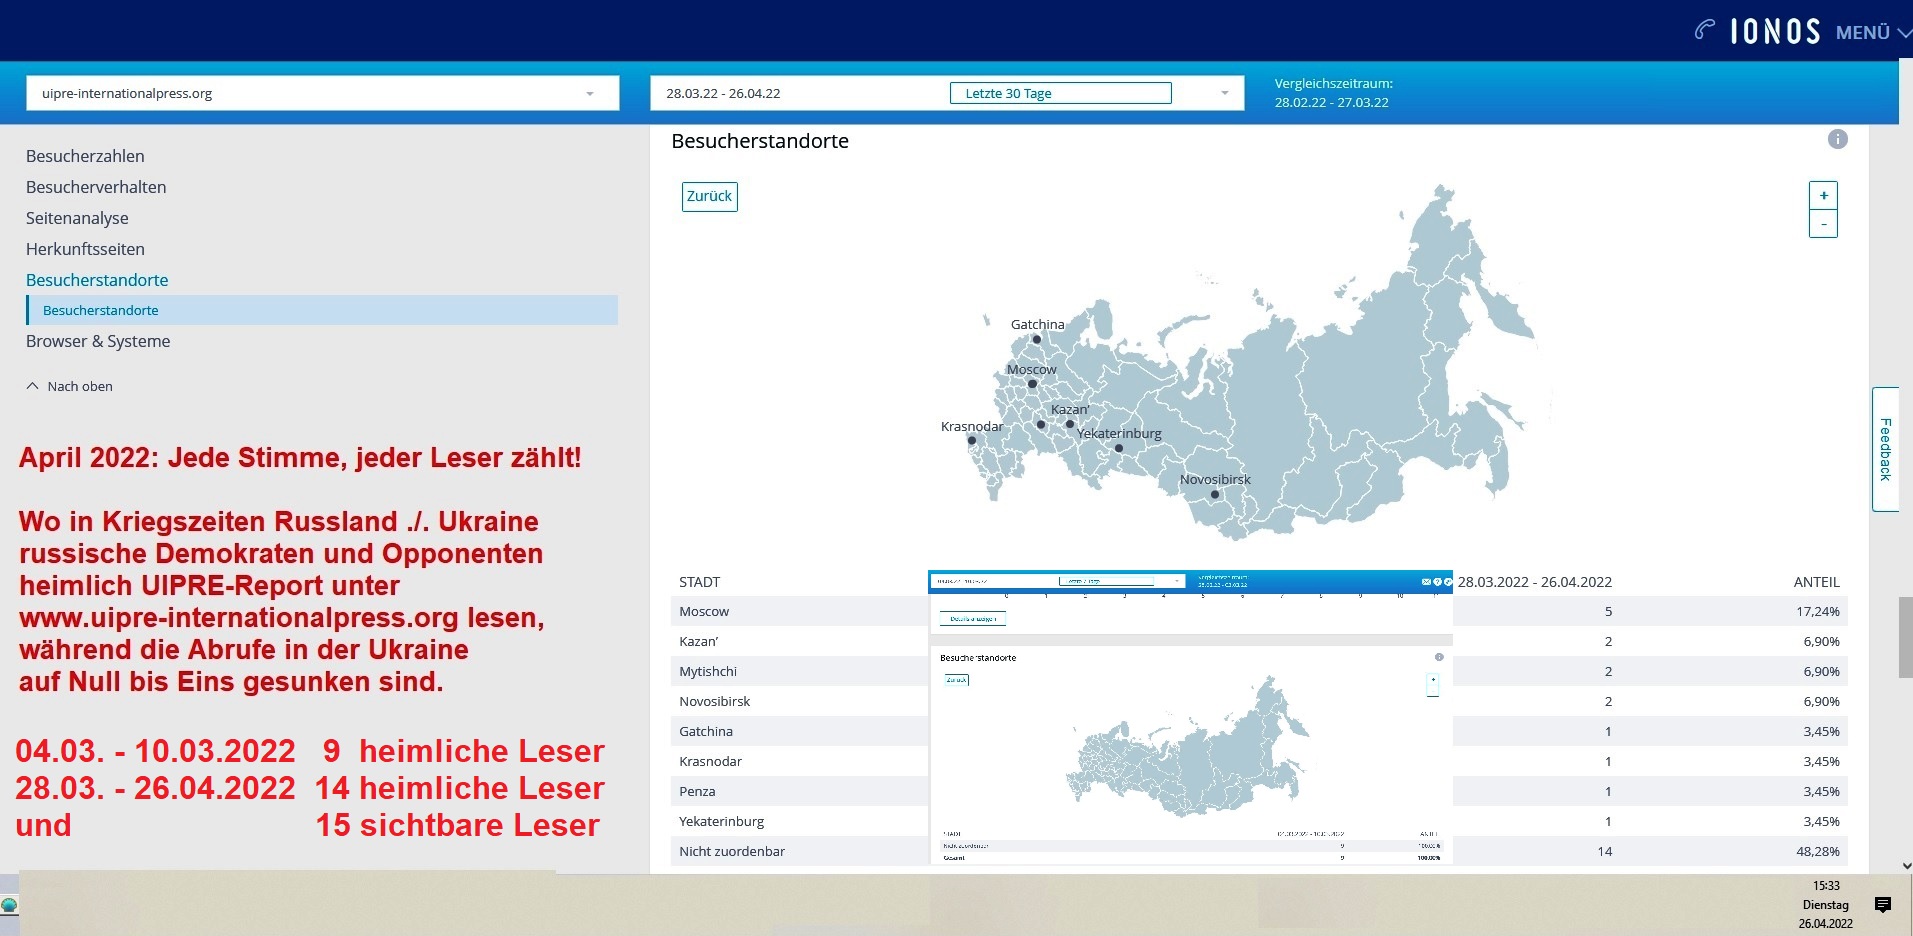Click the Krasnodar dot on the map
Screen dimensions: 1913x936
[971, 441]
